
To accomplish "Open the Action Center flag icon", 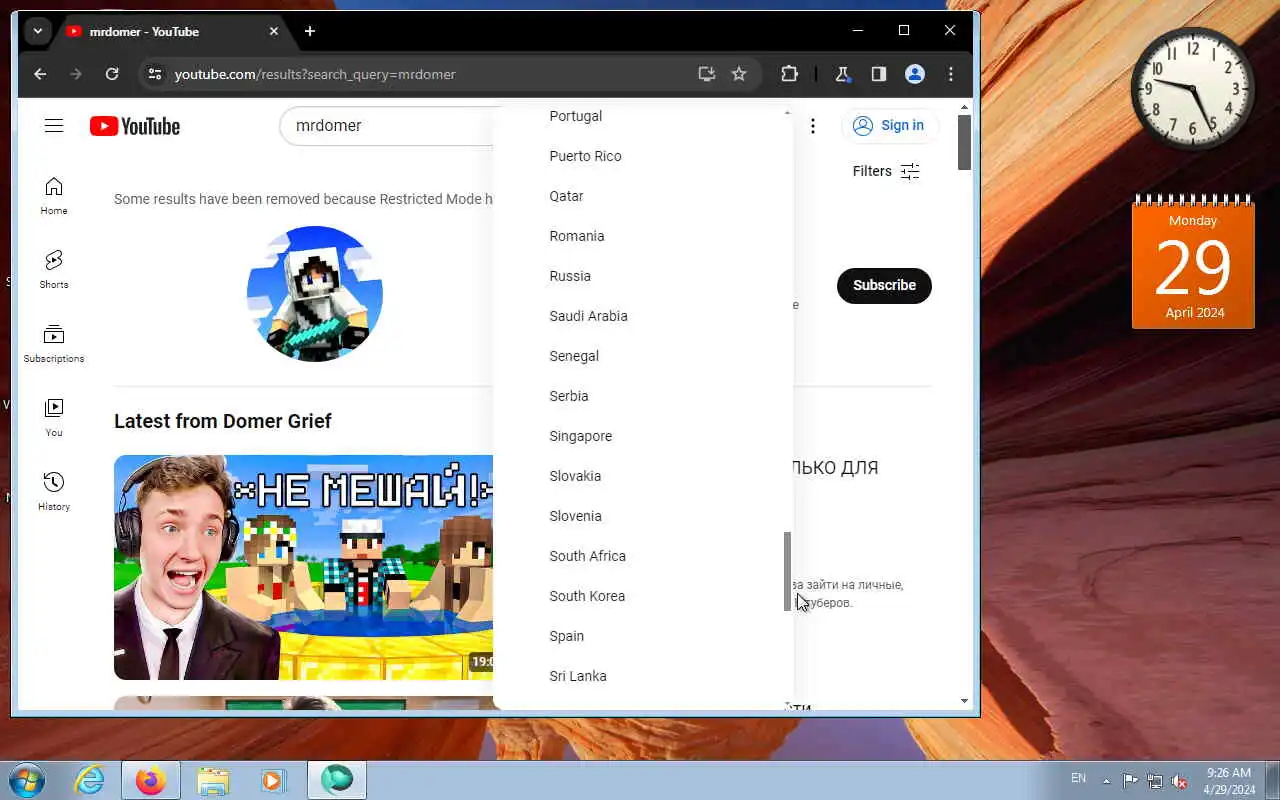I will (1130, 780).
